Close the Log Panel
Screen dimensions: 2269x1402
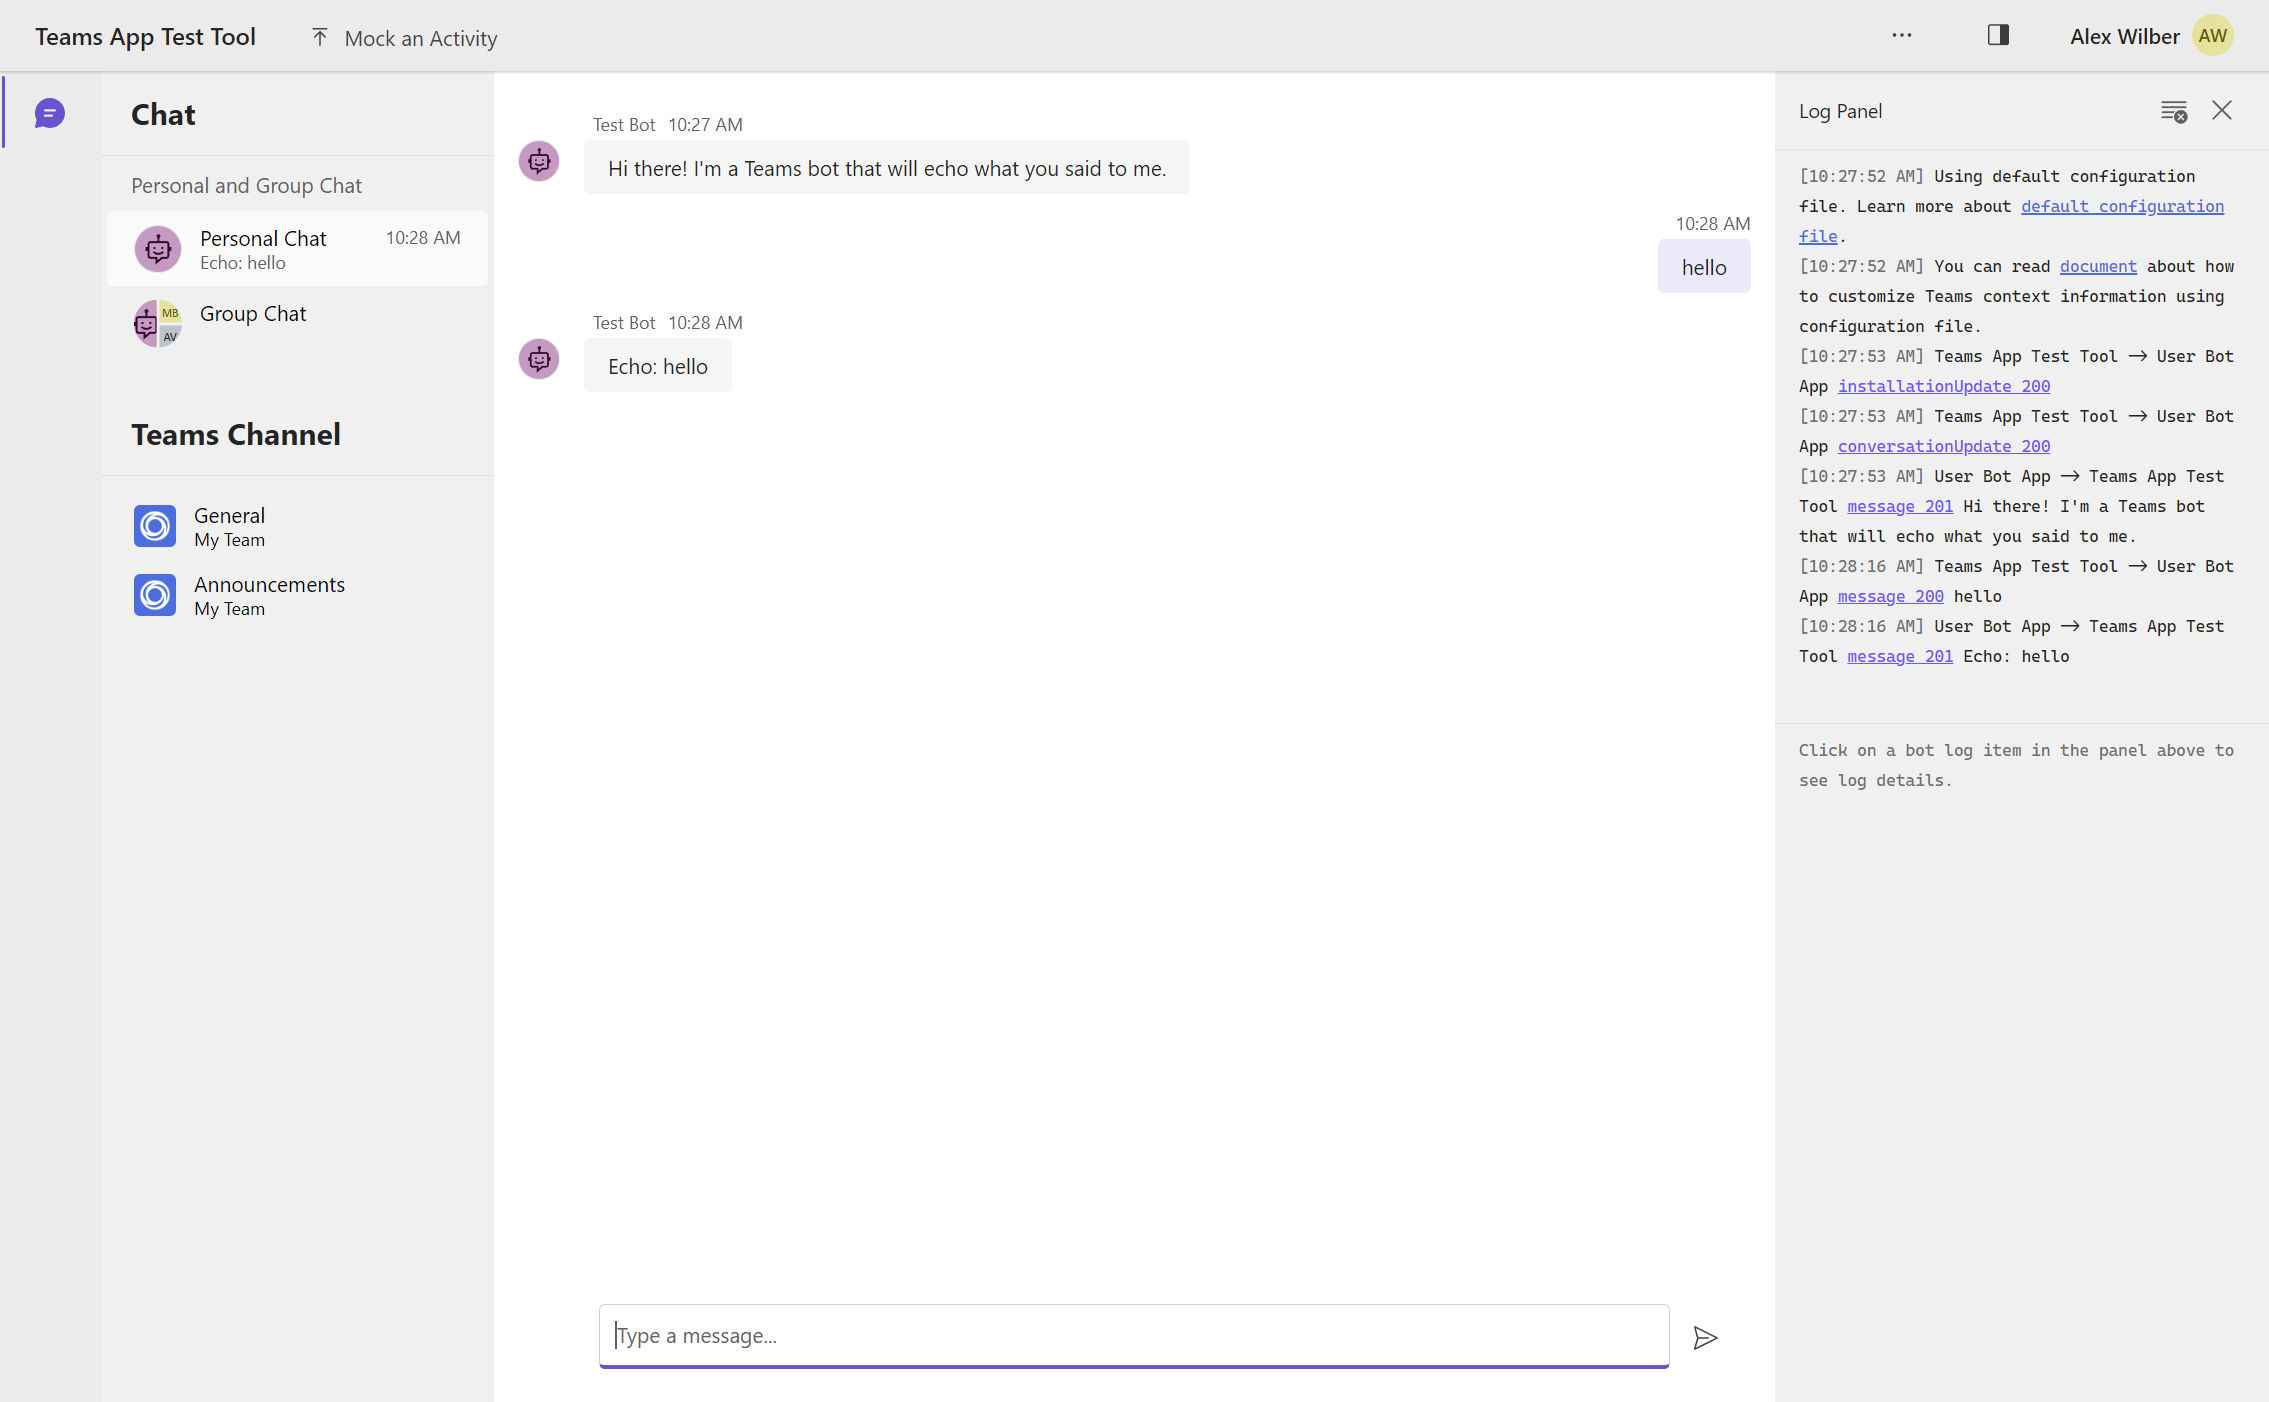[2221, 111]
